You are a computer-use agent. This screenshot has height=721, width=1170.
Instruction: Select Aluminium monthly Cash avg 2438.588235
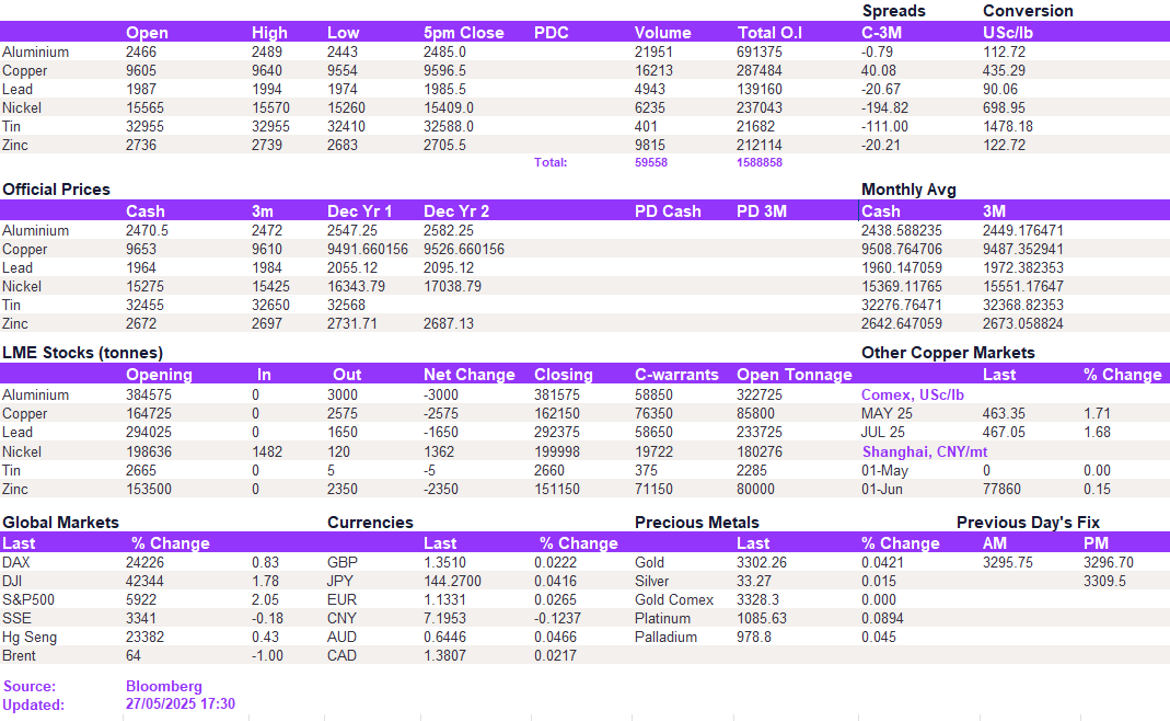901,231
